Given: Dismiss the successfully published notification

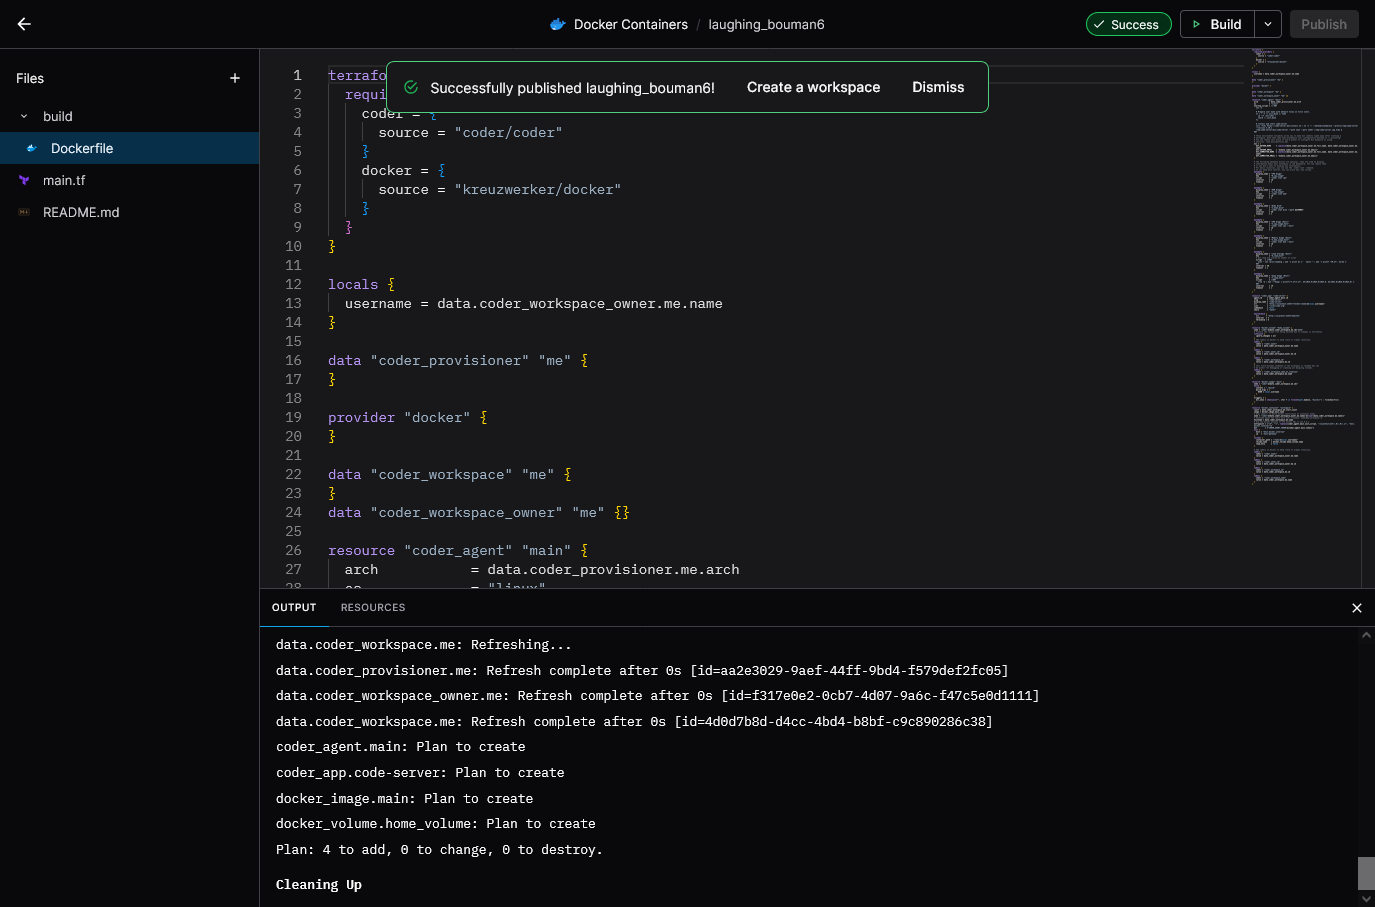Looking at the screenshot, I should point(937,87).
